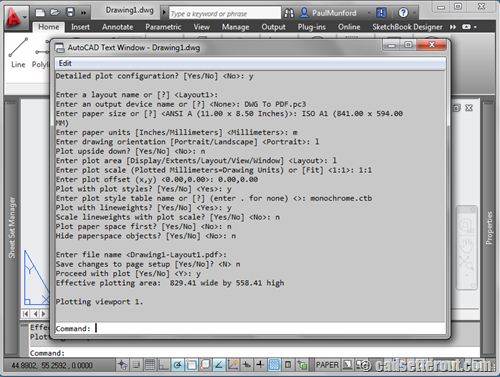
Task: Switch to the Home ribbon tab
Action: 49,27
